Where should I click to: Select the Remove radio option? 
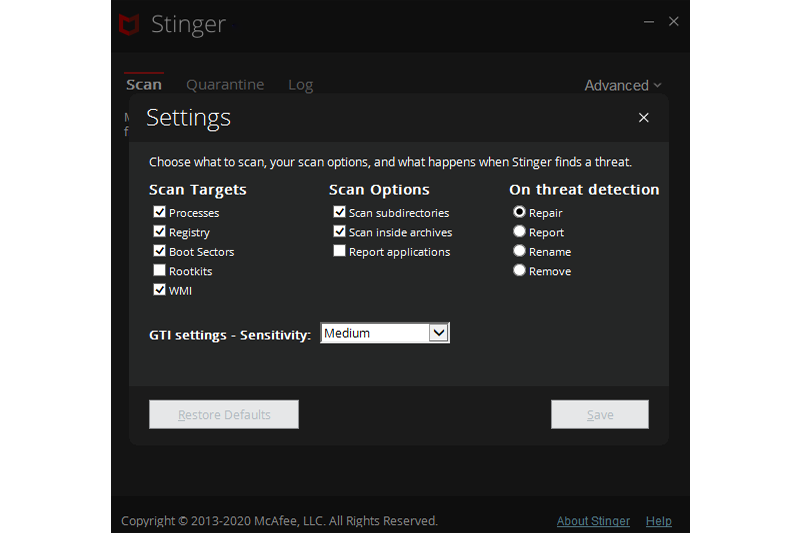click(x=519, y=271)
